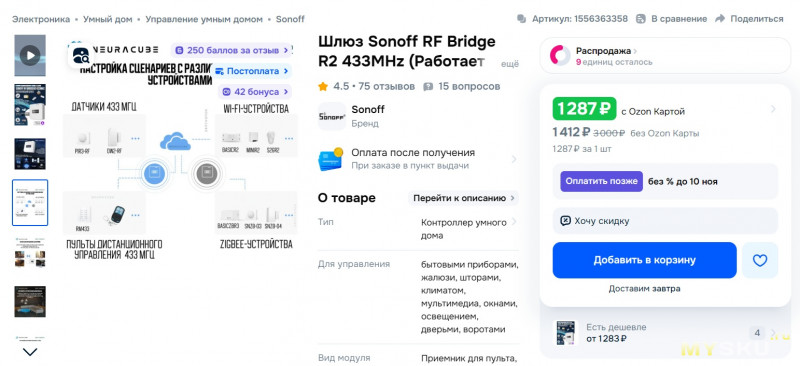Click the Sonoff brand logo
The height and width of the screenshot is (366, 800).
[x=332, y=116]
